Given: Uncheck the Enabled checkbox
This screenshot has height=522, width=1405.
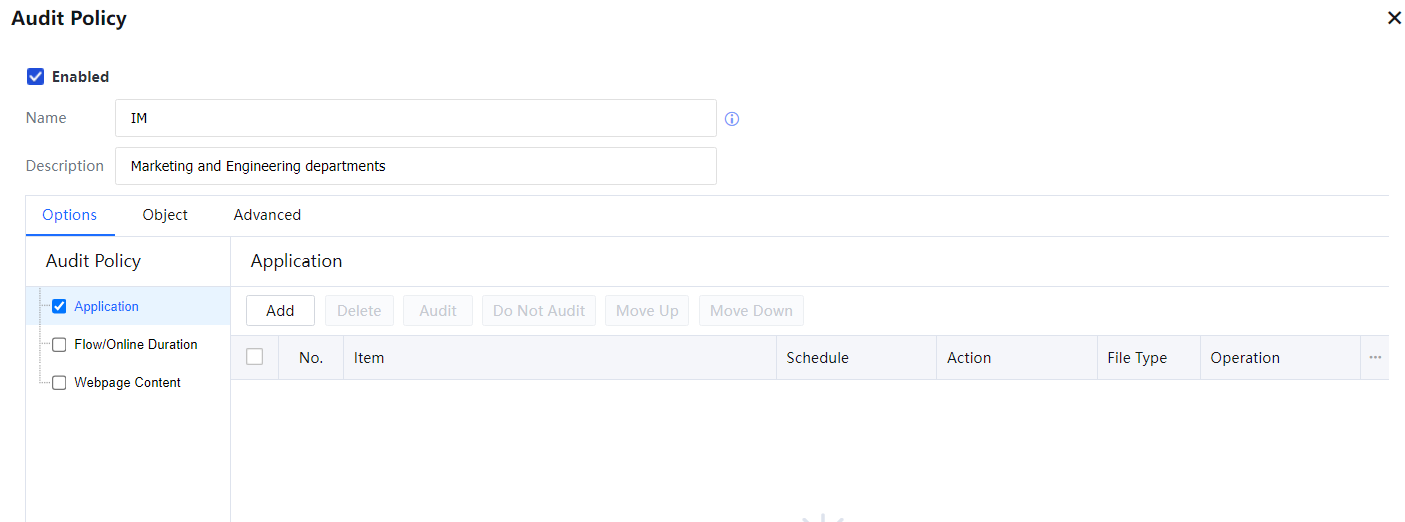Looking at the screenshot, I should (36, 77).
